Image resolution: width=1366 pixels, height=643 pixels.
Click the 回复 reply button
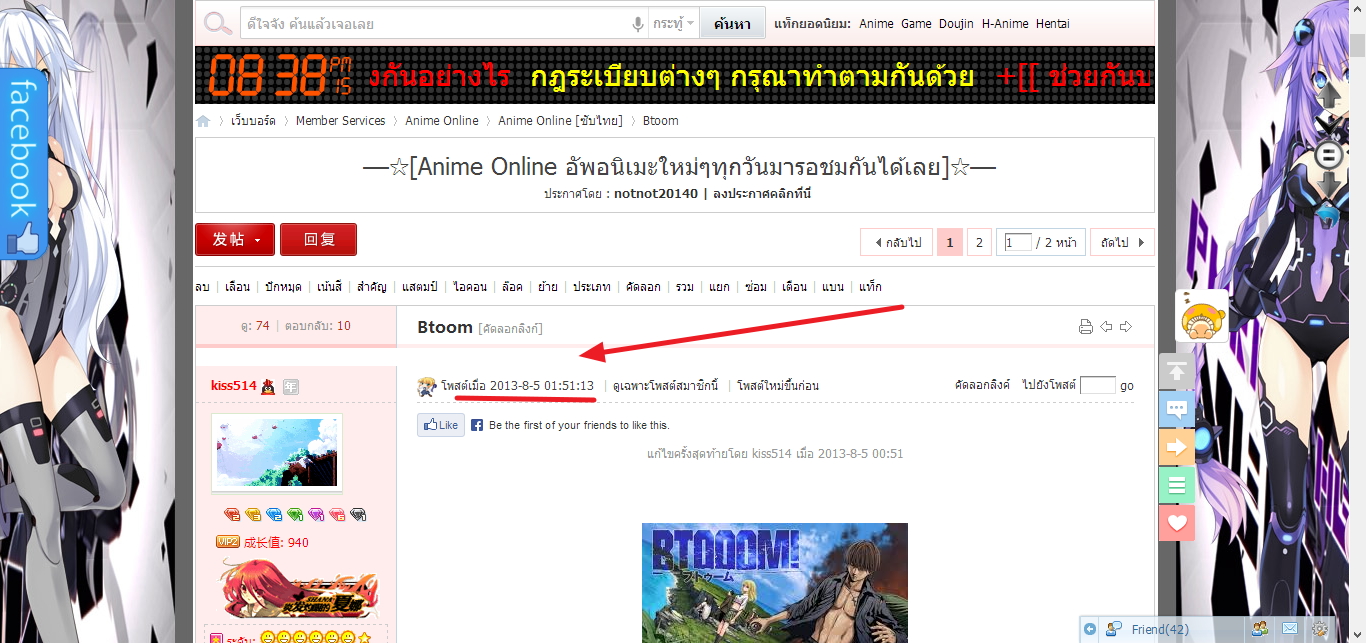[x=318, y=240]
